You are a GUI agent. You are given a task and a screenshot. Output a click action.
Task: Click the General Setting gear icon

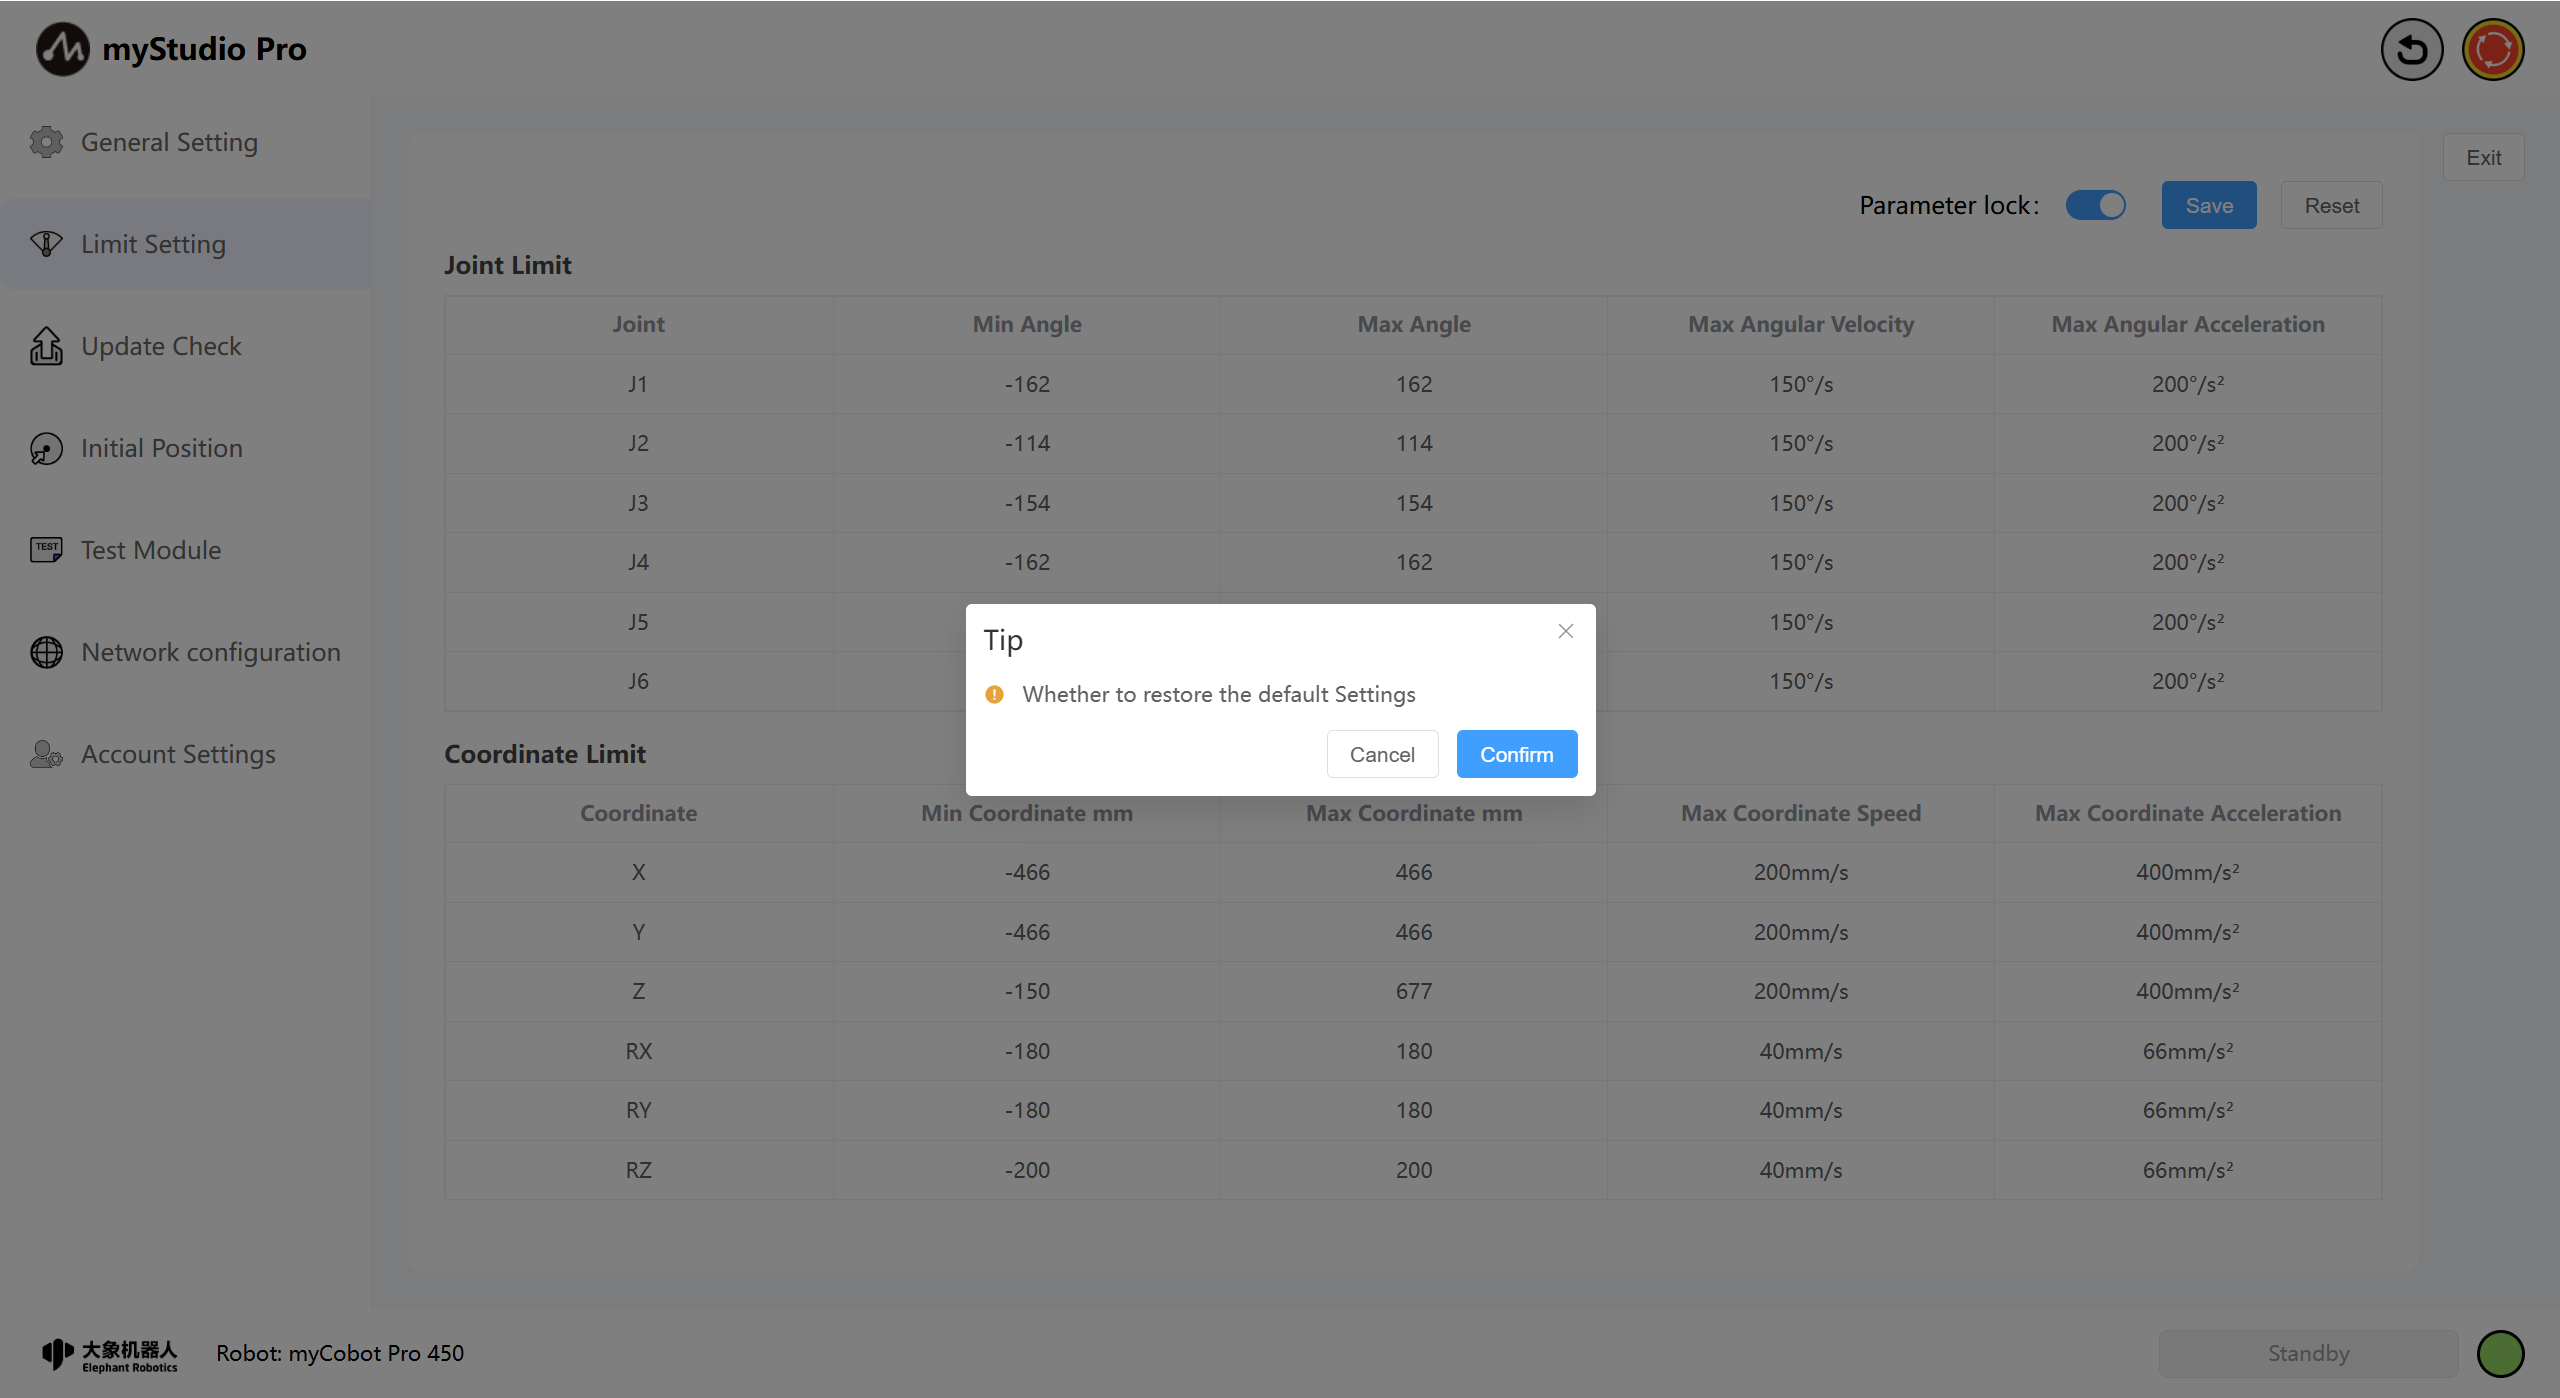coord(46,142)
